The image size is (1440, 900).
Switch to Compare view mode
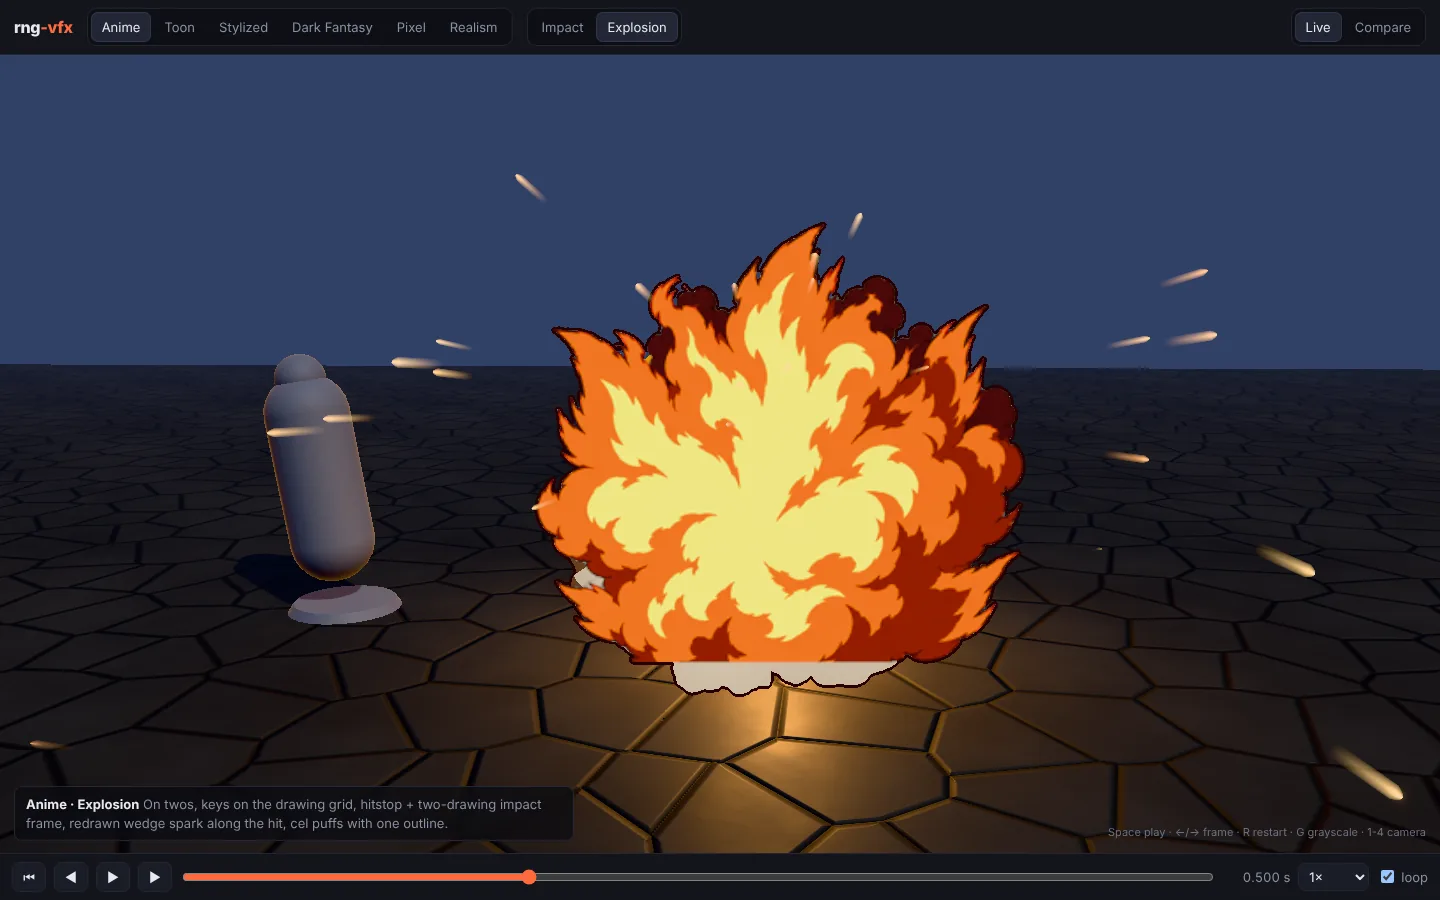point(1383,27)
